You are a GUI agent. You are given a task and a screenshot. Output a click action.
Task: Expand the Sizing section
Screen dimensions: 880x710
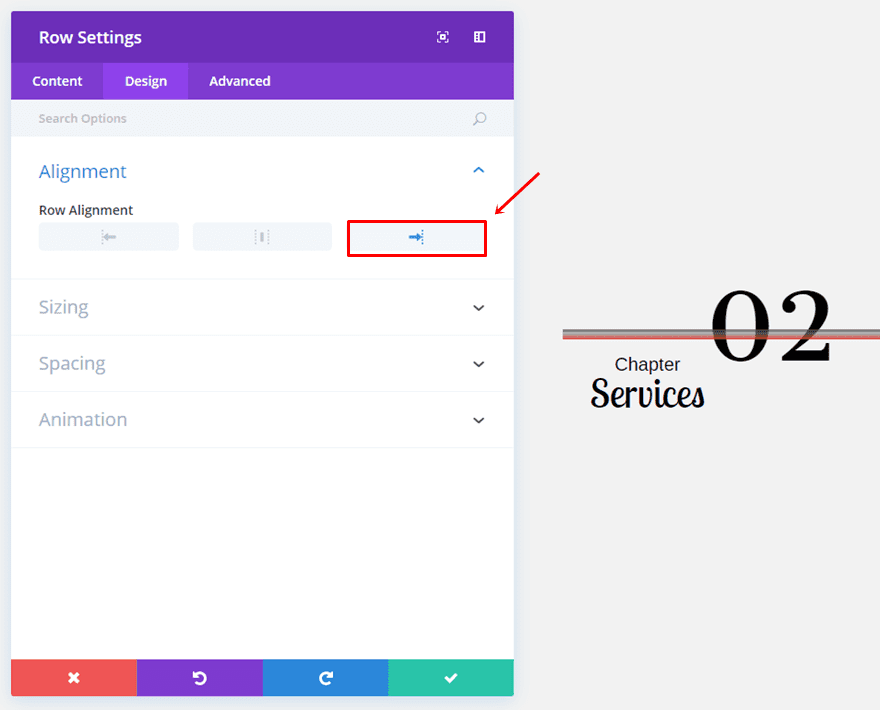478,308
